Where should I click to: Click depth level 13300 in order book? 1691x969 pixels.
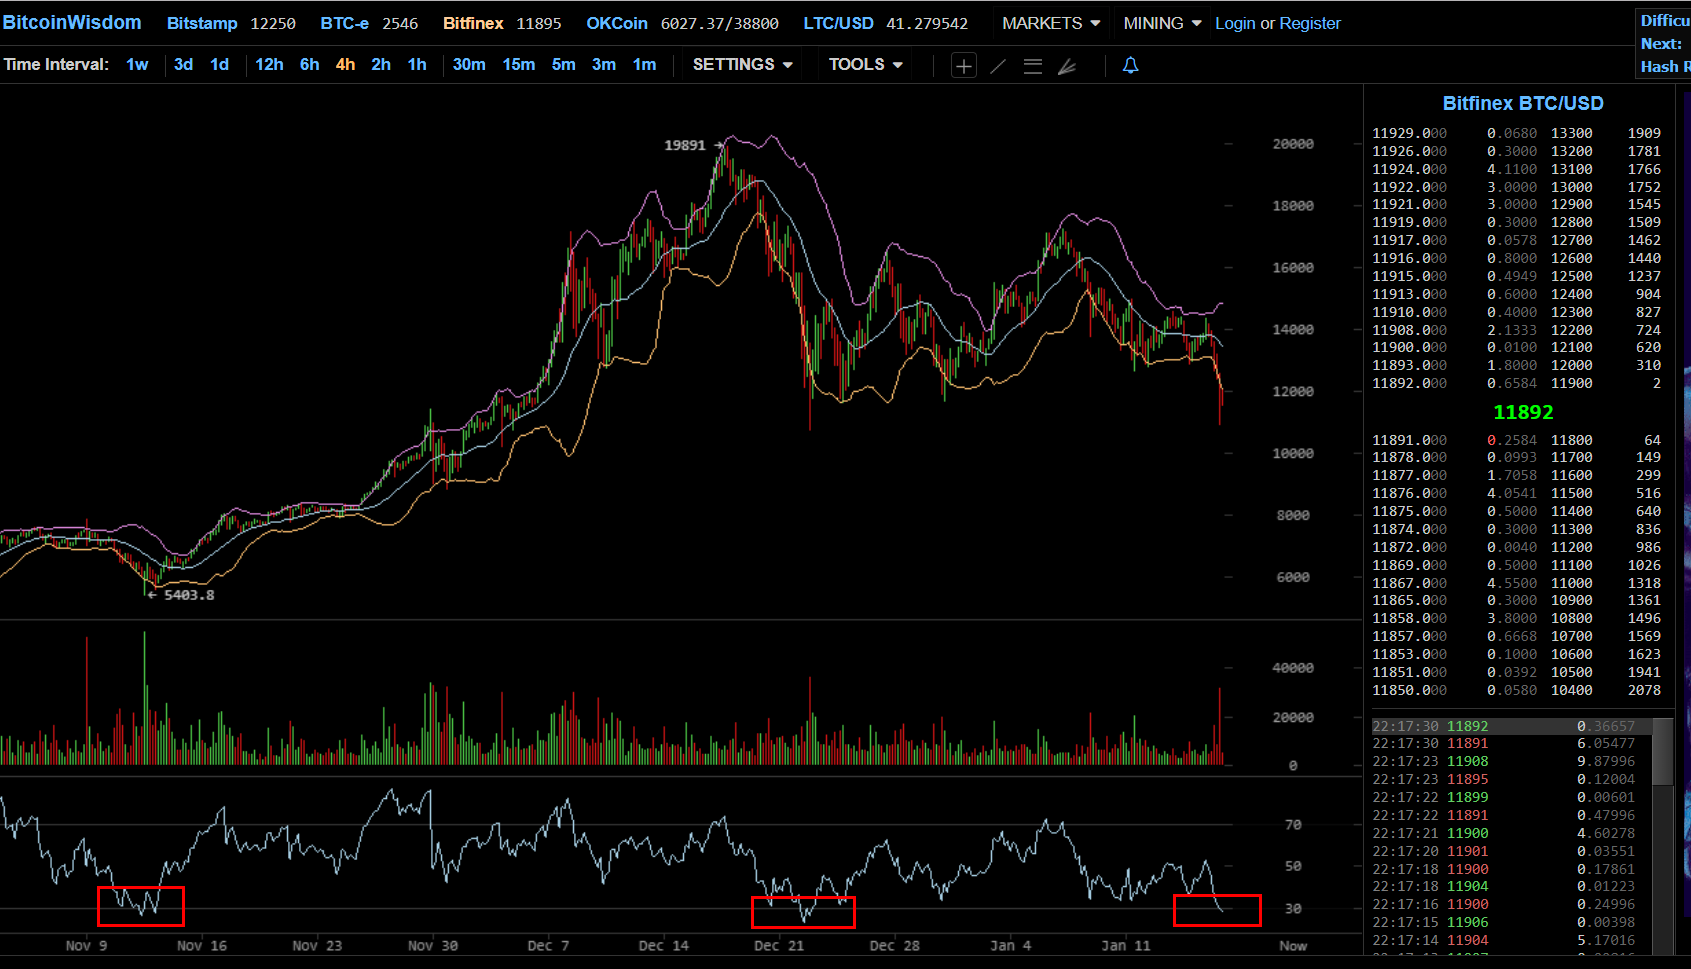coord(1572,133)
